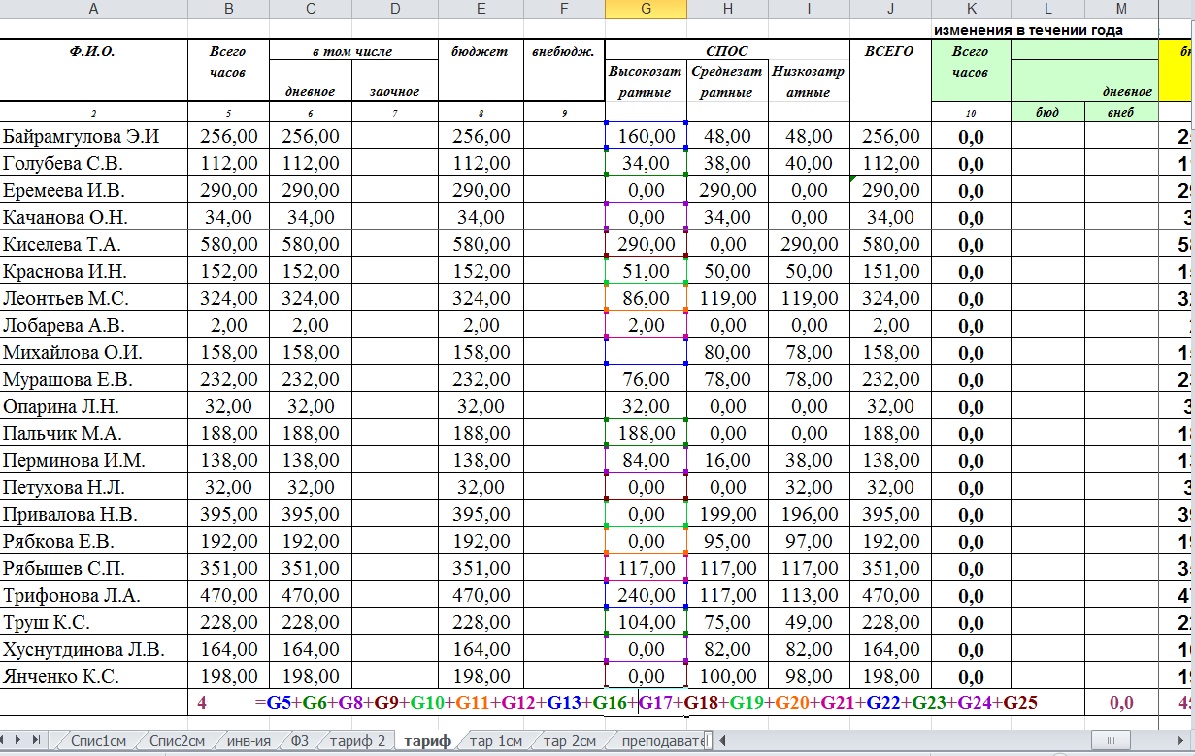Click the empty G cell in Михайлова row
The width and height of the screenshot is (1195, 756).
pos(646,352)
